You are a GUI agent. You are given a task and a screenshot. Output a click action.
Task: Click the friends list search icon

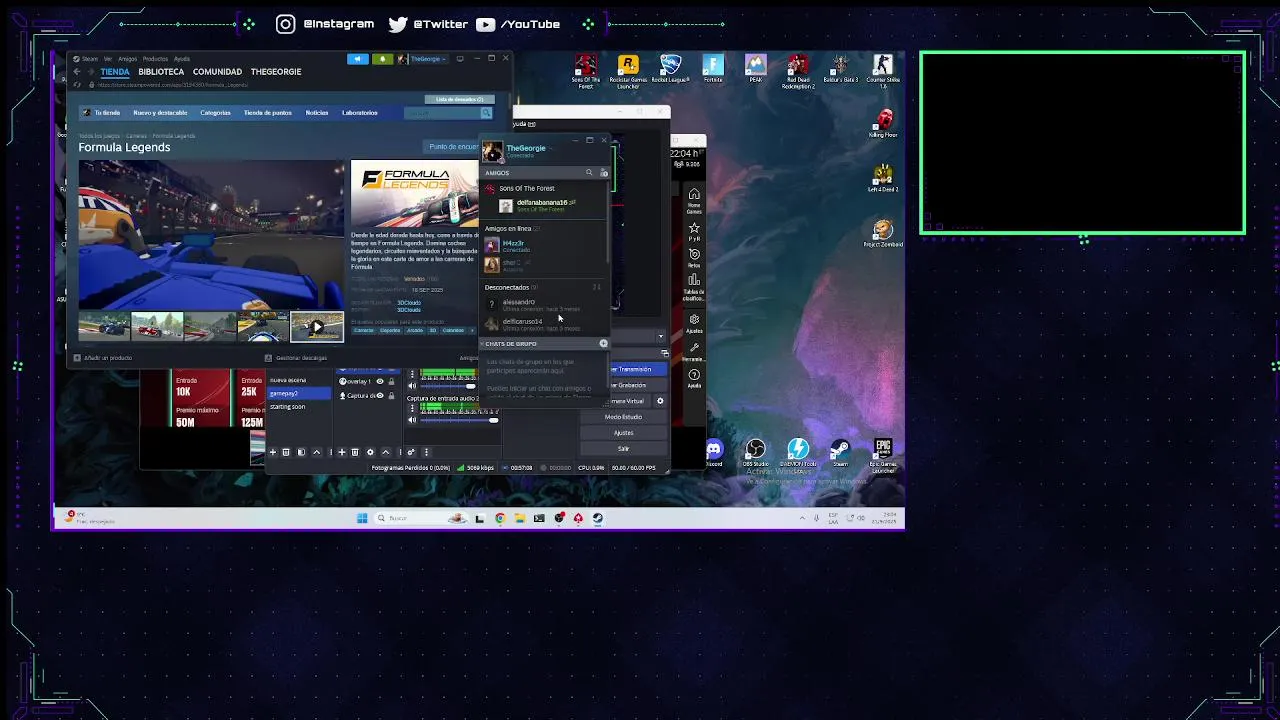pyautogui.click(x=589, y=173)
